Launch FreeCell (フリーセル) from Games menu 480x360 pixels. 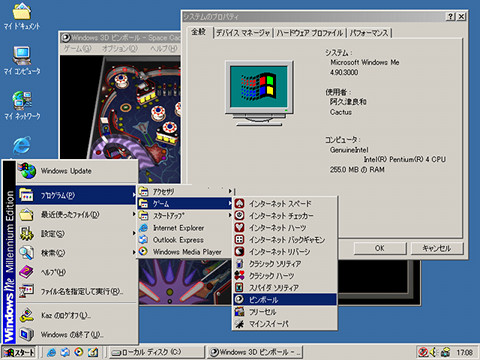pyautogui.click(x=285, y=312)
